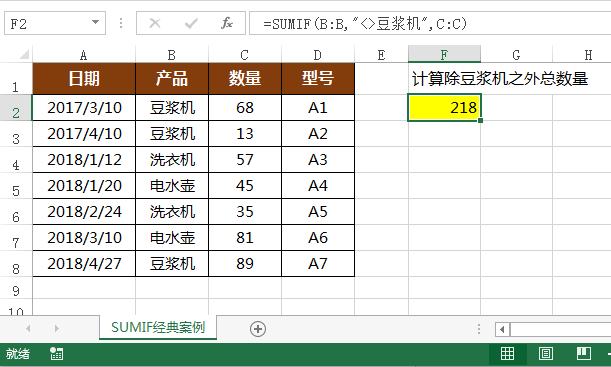Click the formula bar with SUMIF formula

pyautogui.click(x=430, y=23)
